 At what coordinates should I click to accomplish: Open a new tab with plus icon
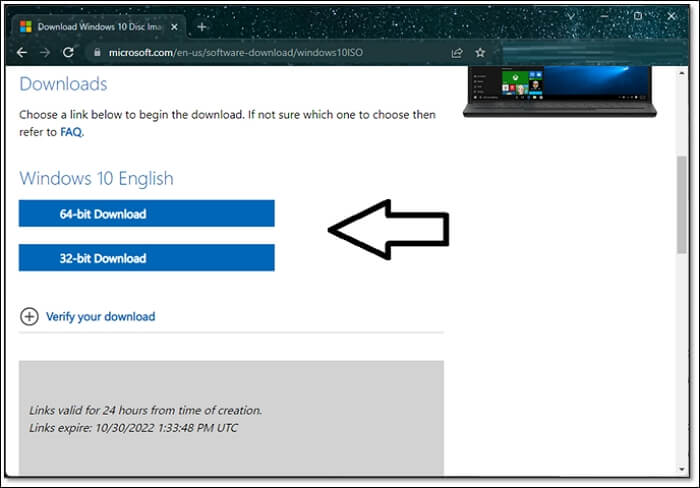pyautogui.click(x=202, y=27)
